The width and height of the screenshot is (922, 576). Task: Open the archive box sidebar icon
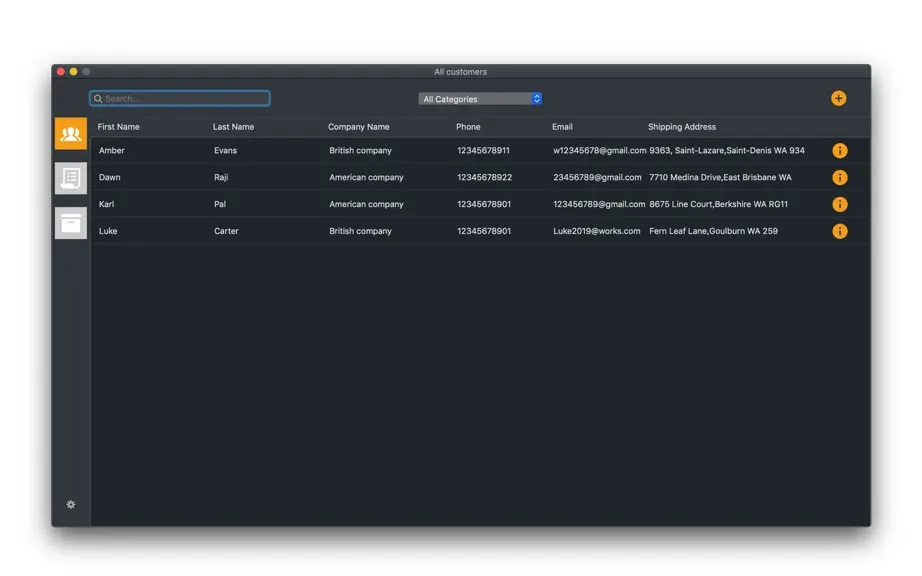(x=71, y=223)
